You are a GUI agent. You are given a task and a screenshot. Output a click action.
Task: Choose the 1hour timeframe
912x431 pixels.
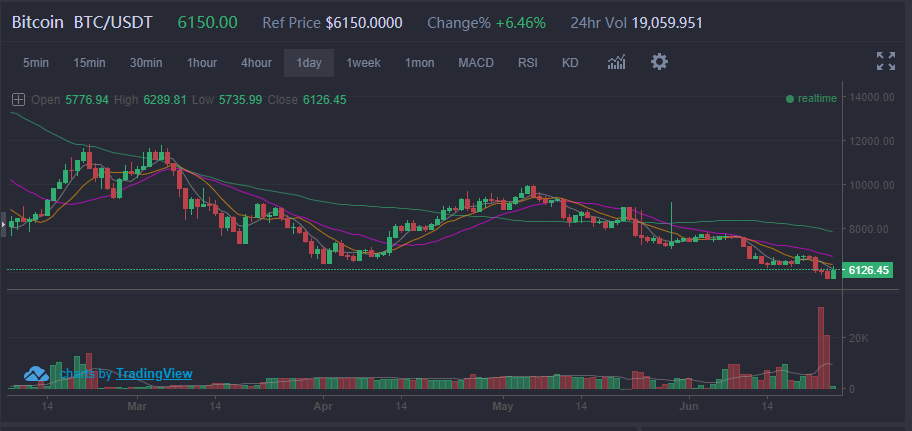coord(201,63)
